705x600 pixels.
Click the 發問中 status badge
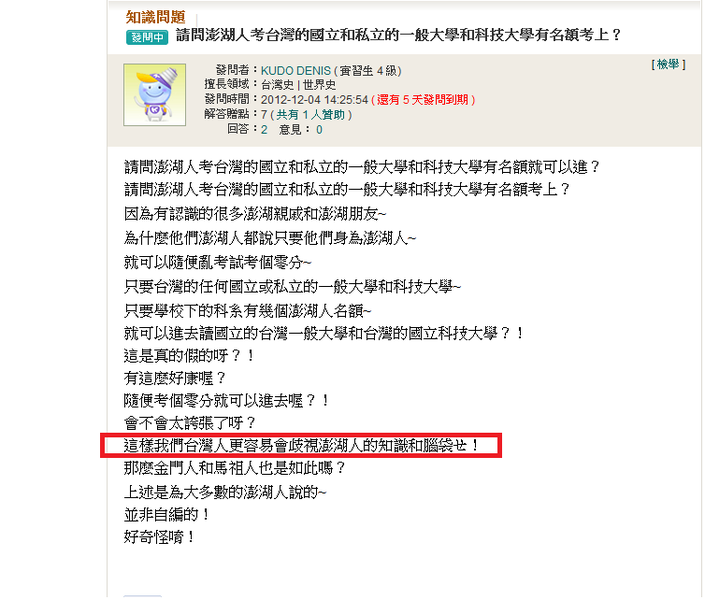tap(147, 37)
